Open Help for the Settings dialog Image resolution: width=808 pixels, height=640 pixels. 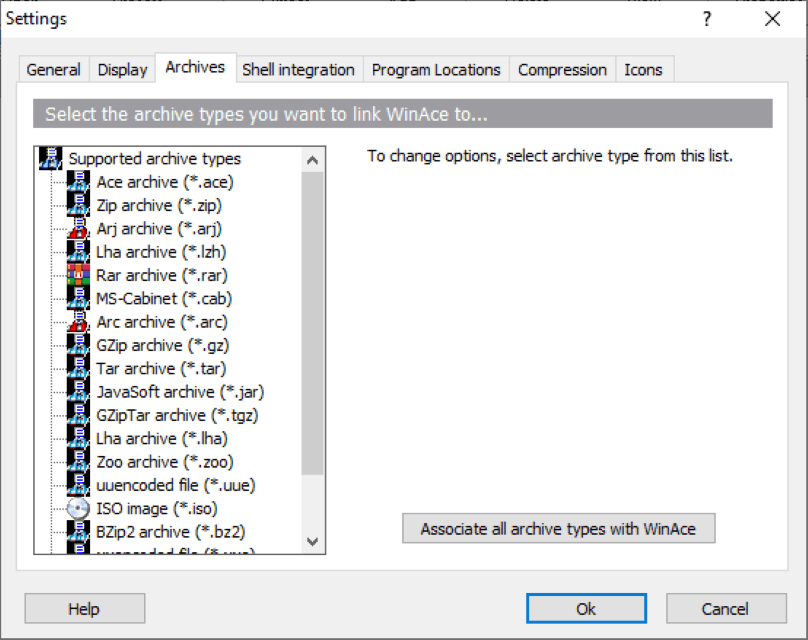pos(85,609)
